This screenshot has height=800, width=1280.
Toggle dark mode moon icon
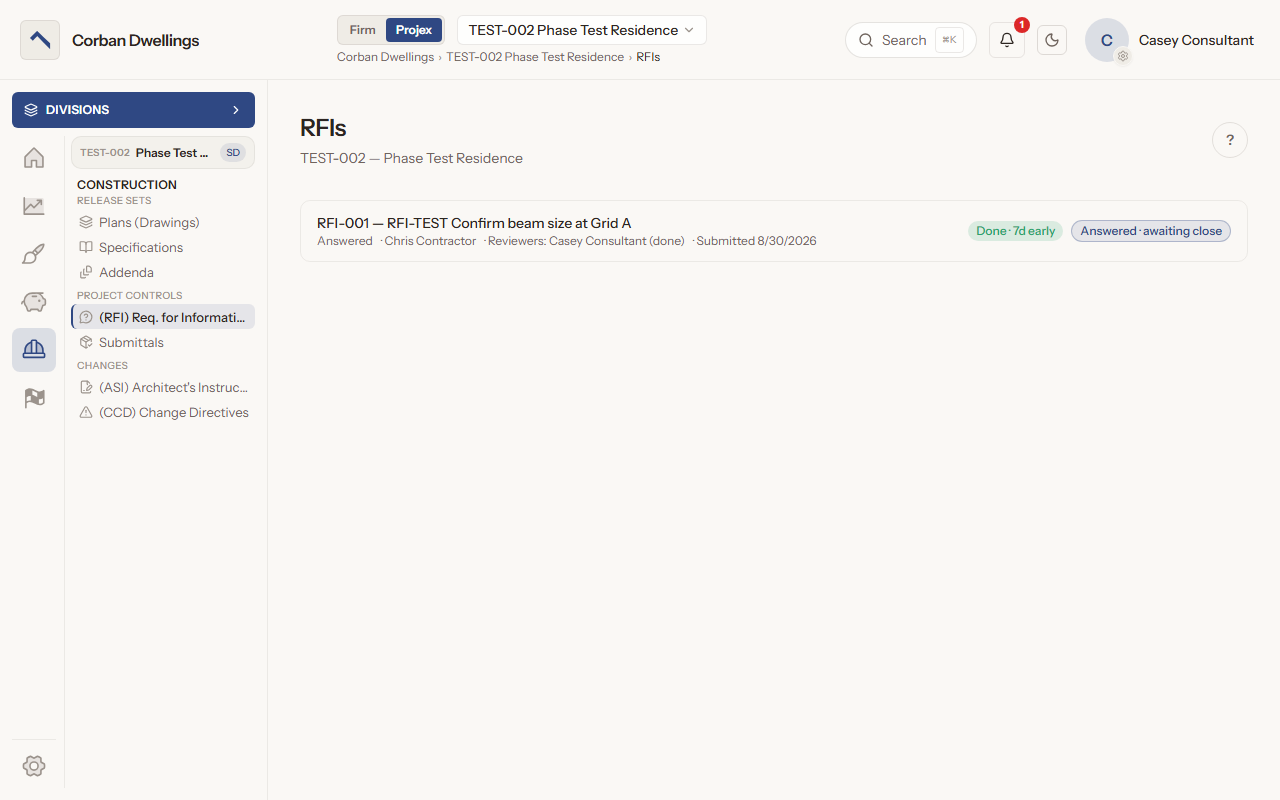click(1052, 40)
